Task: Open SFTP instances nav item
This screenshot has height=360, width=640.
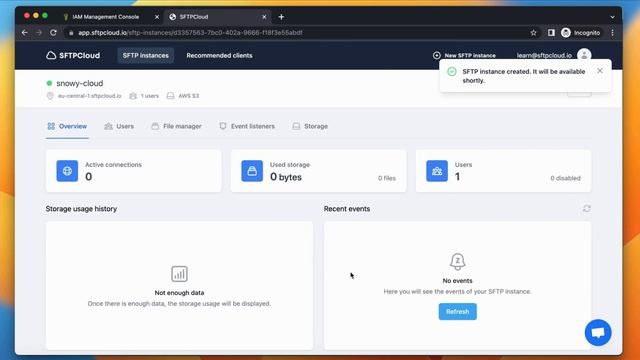Action: [x=146, y=56]
